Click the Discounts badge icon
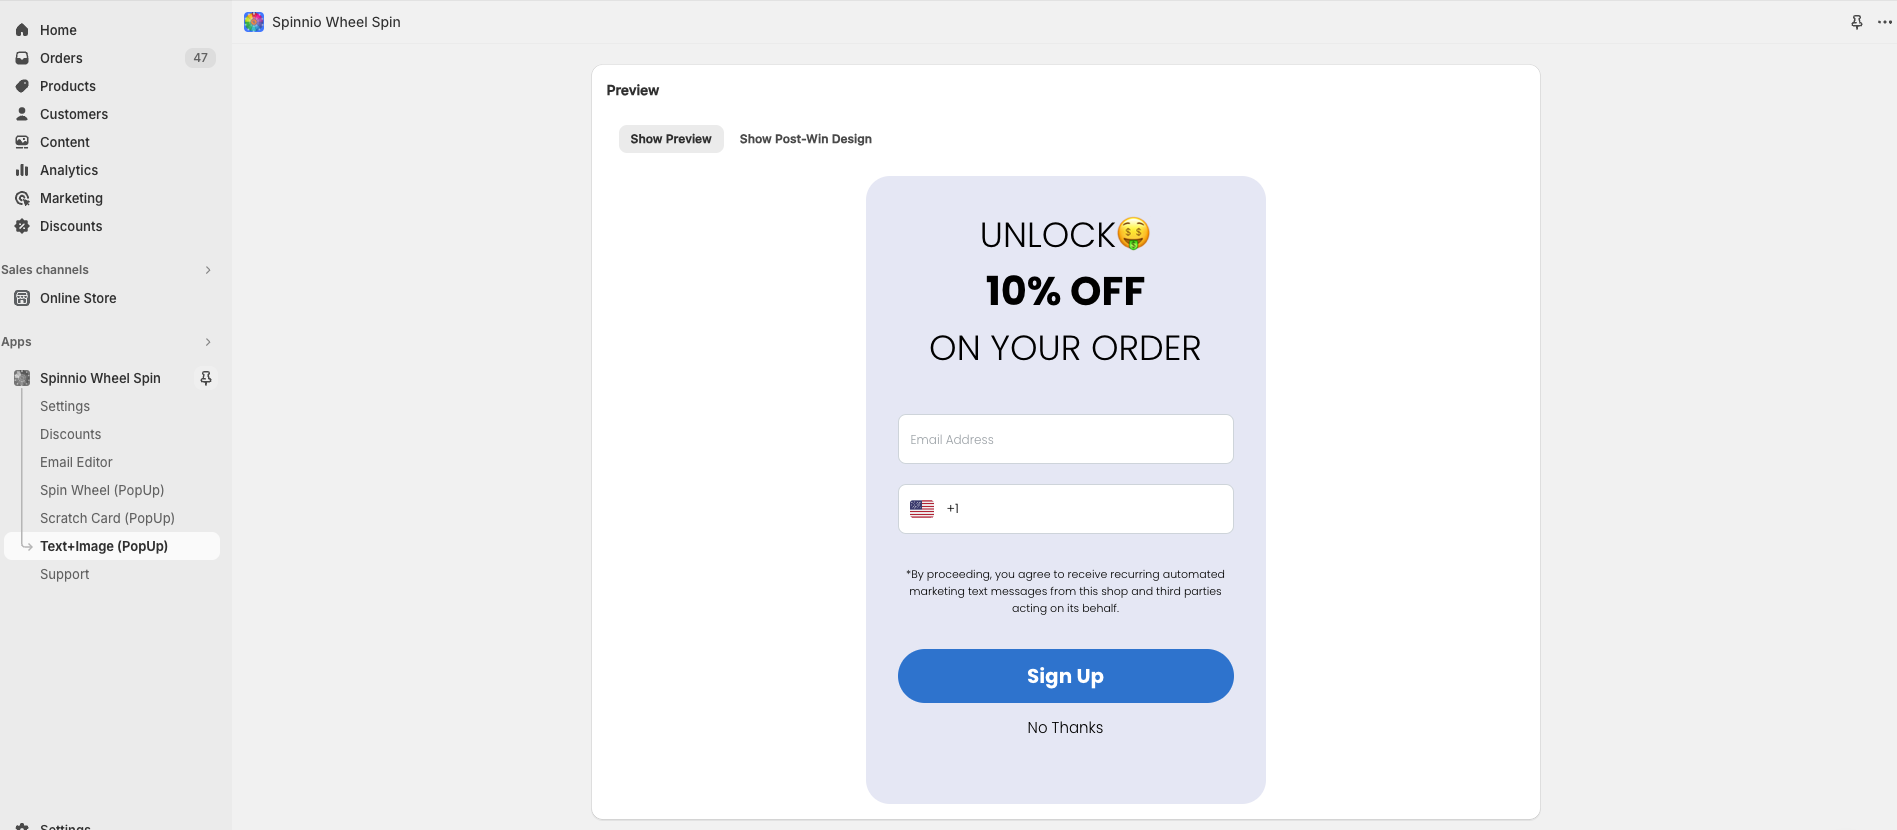The height and width of the screenshot is (830, 1897). (22, 226)
